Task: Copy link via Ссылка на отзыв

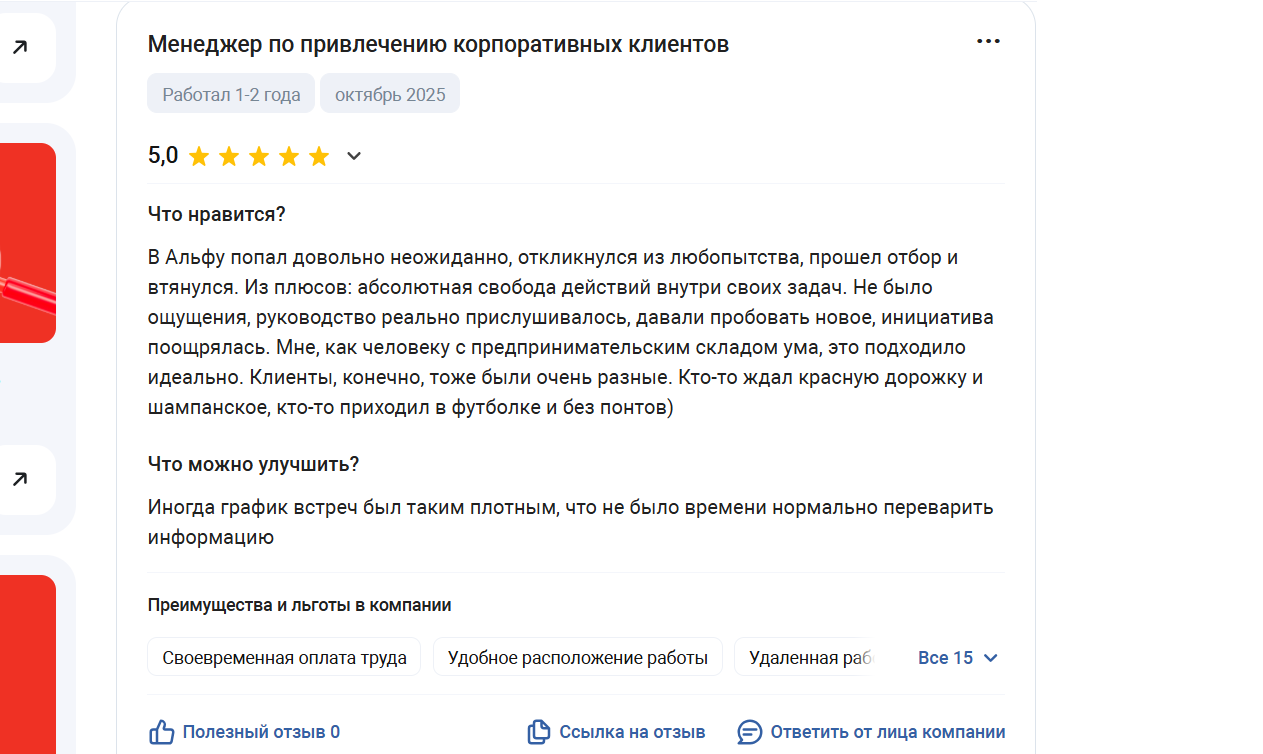Action: [x=632, y=732]
